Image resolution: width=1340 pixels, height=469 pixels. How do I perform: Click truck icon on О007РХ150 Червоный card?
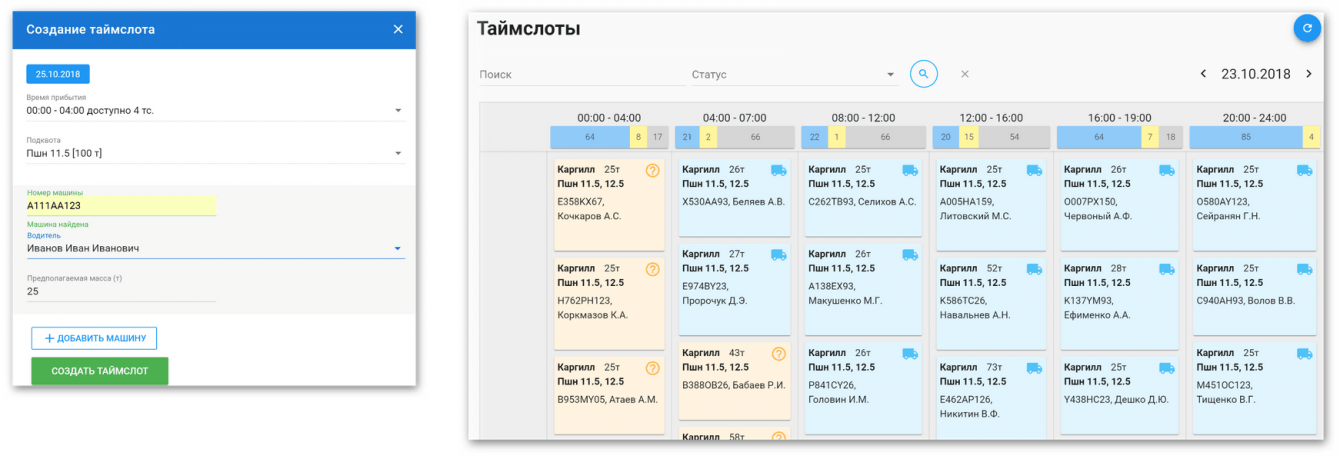(x=1167, y=171)
